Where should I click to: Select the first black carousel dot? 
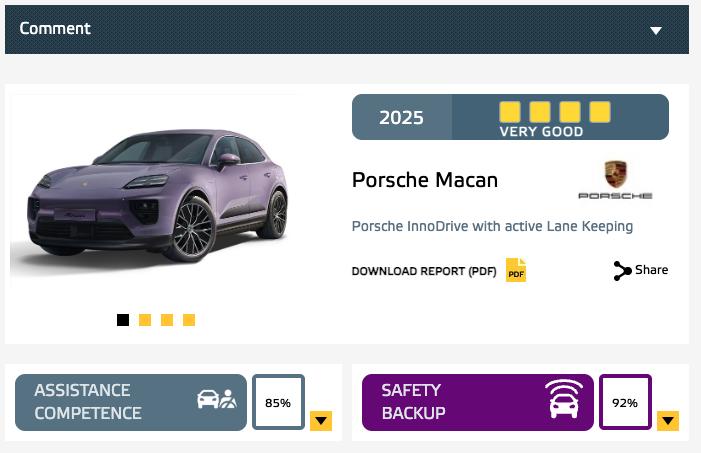pos(123,320)
